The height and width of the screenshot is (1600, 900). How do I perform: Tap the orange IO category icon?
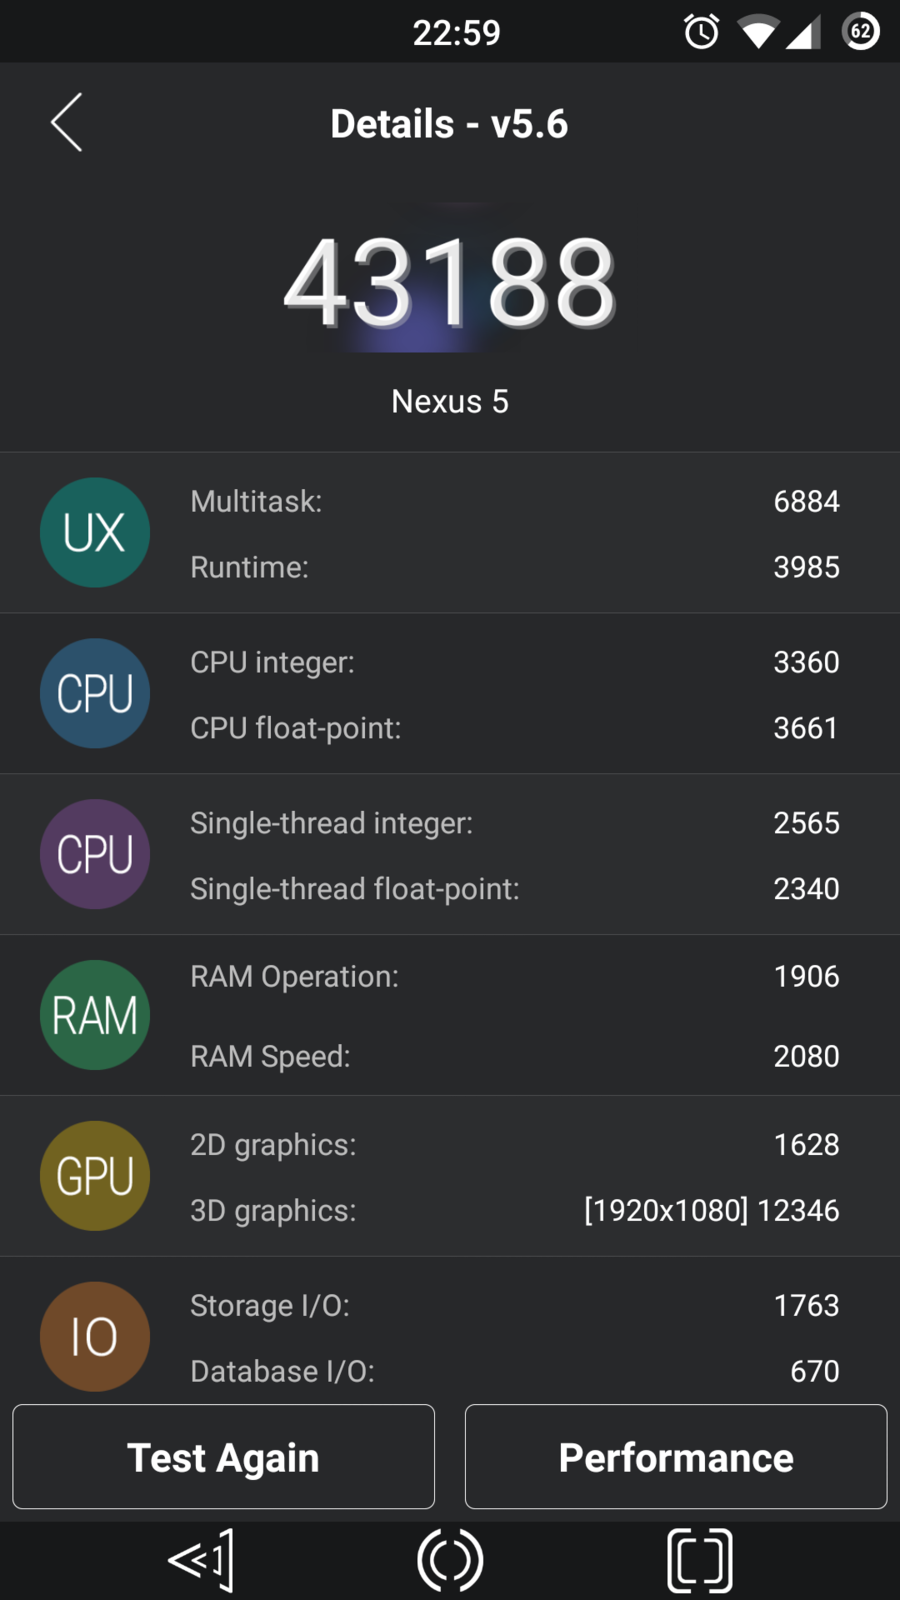pos(95,1336)
